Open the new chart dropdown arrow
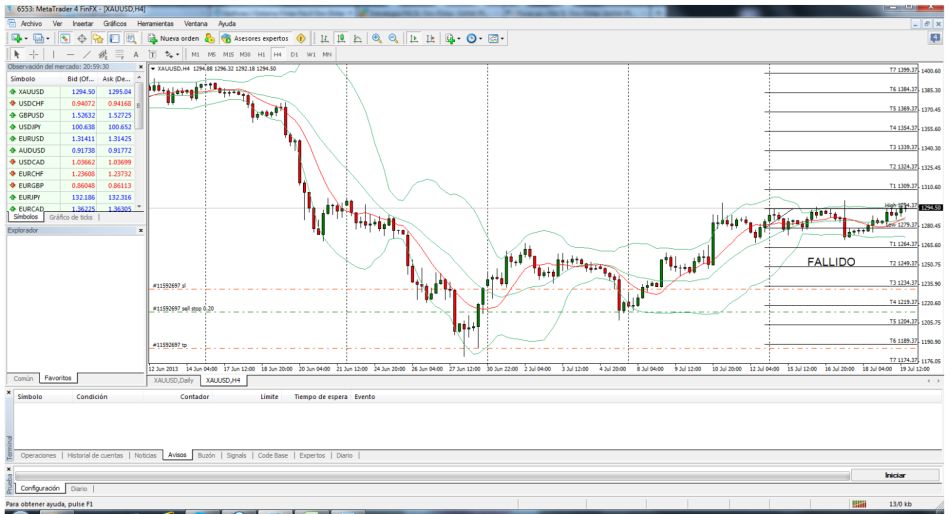The width and height of the screenshot is (949, 514). [26, 38]
